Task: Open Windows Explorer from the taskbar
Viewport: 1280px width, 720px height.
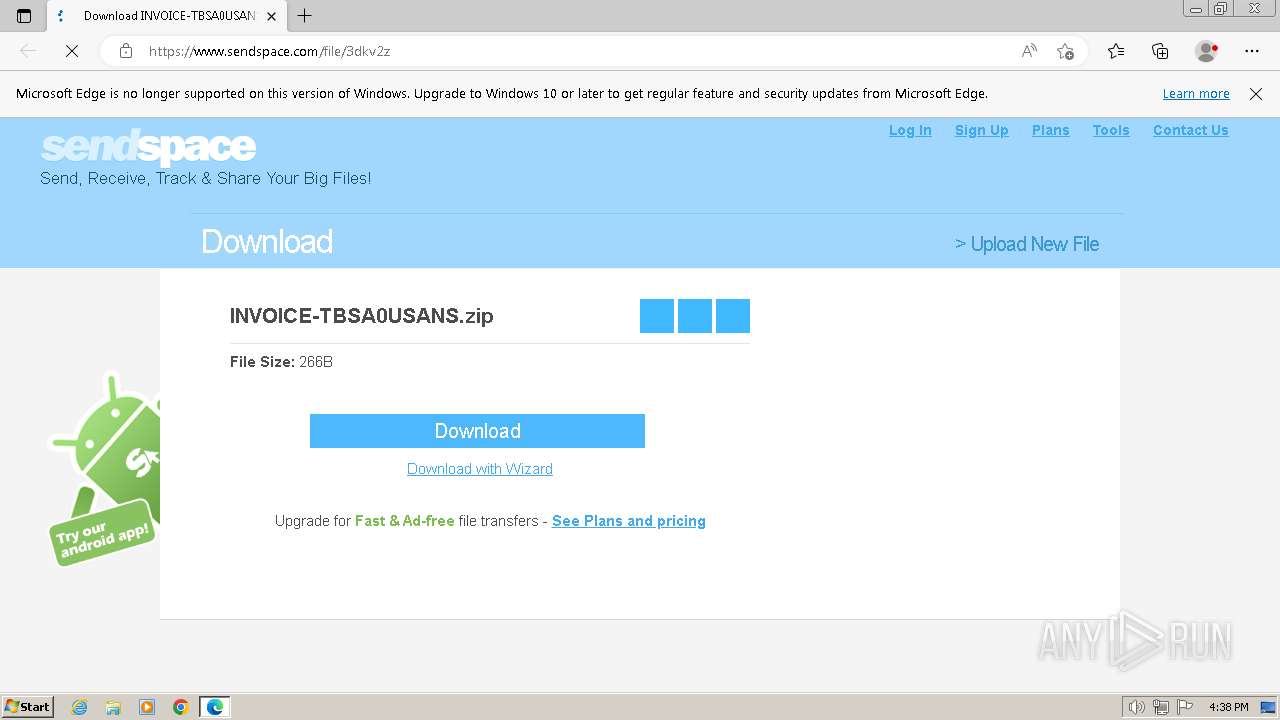Action: pos(113,707)
